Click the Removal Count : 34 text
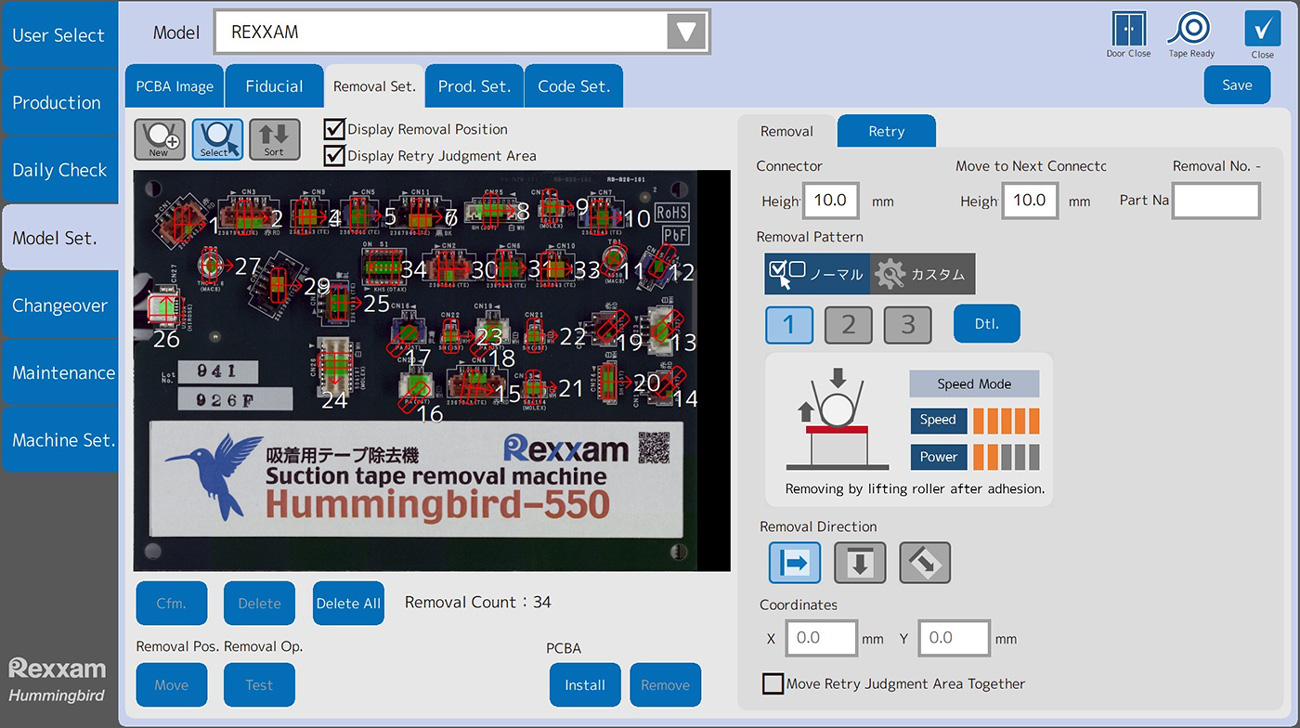The height and width of the screenshot is (728, 1300). (478, 602)
